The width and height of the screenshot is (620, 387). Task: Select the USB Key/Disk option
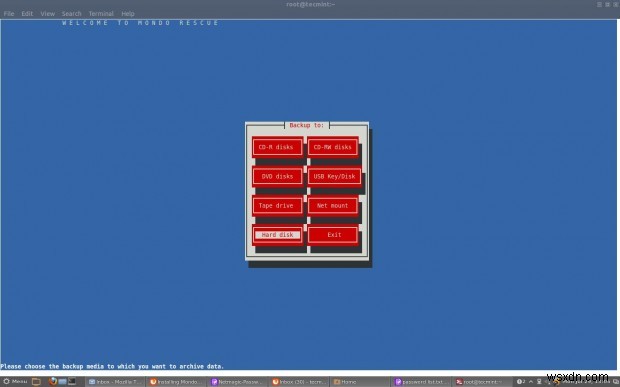(334, 176)
